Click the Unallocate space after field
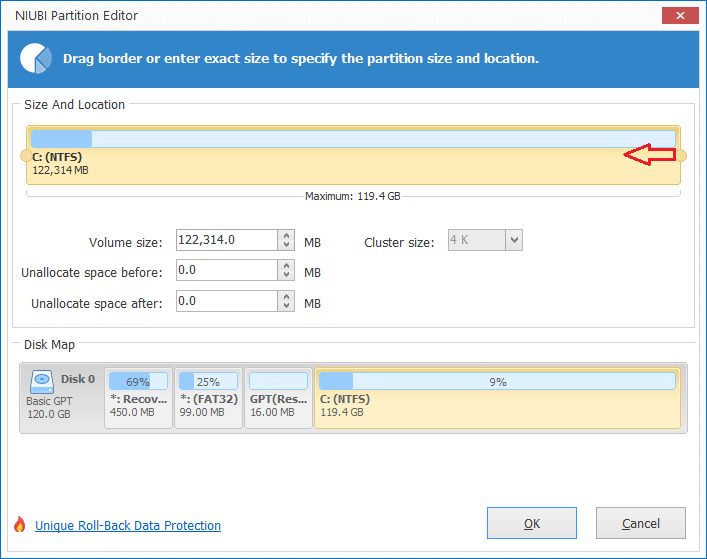 point(227,301)
